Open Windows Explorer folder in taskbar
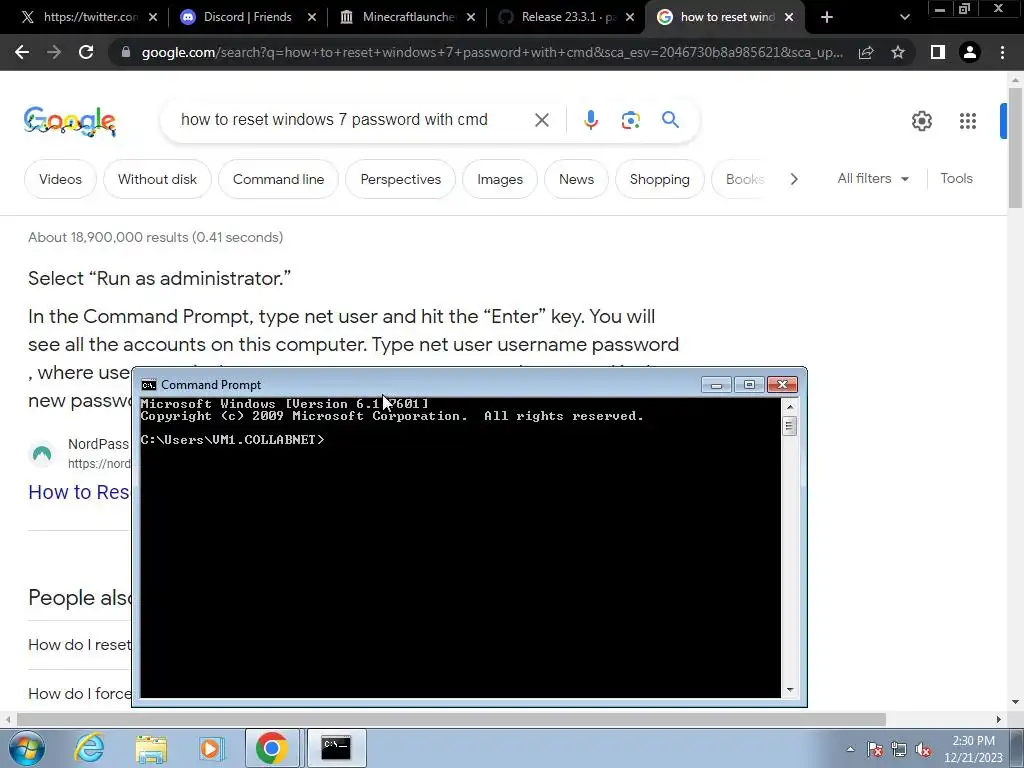 click(151, 749)
